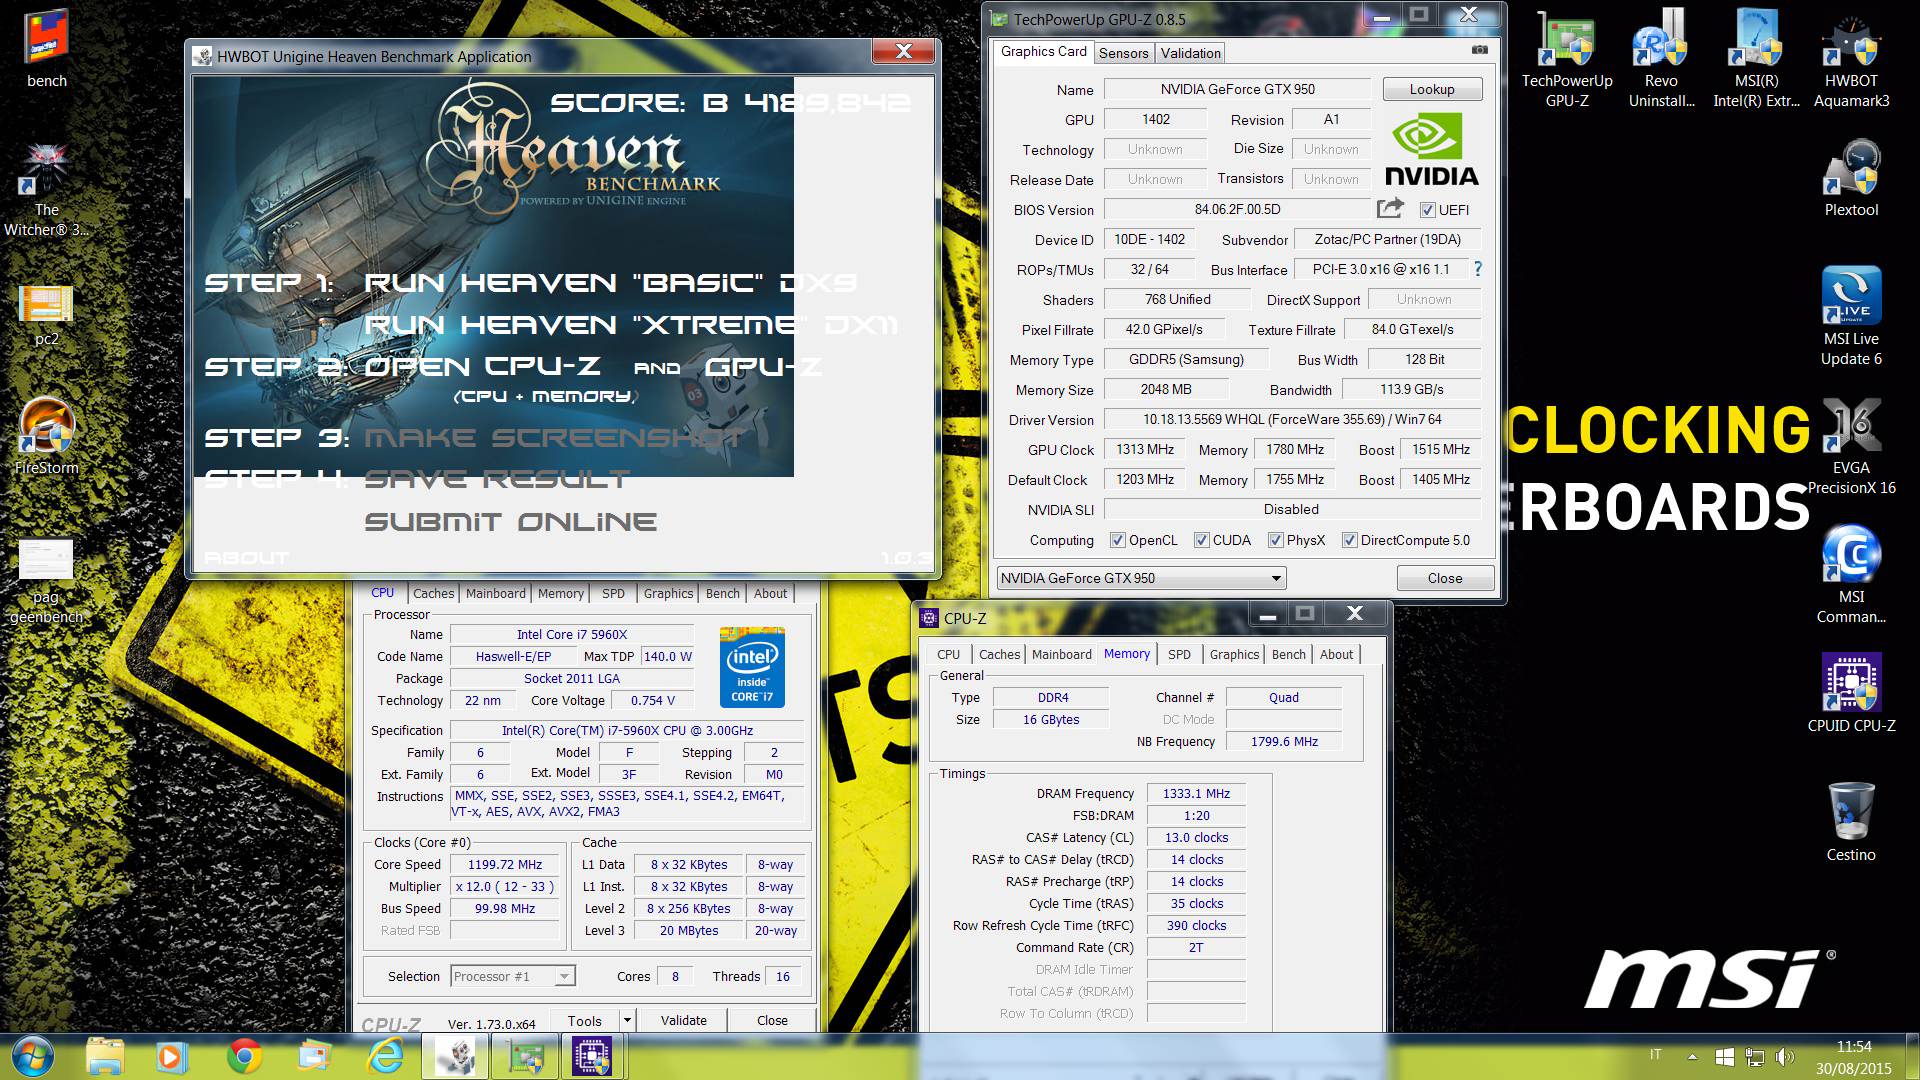Click SAVE RESULT in Heaven app
Screen dimensions: 1920x1080
(x=497, y=478)
